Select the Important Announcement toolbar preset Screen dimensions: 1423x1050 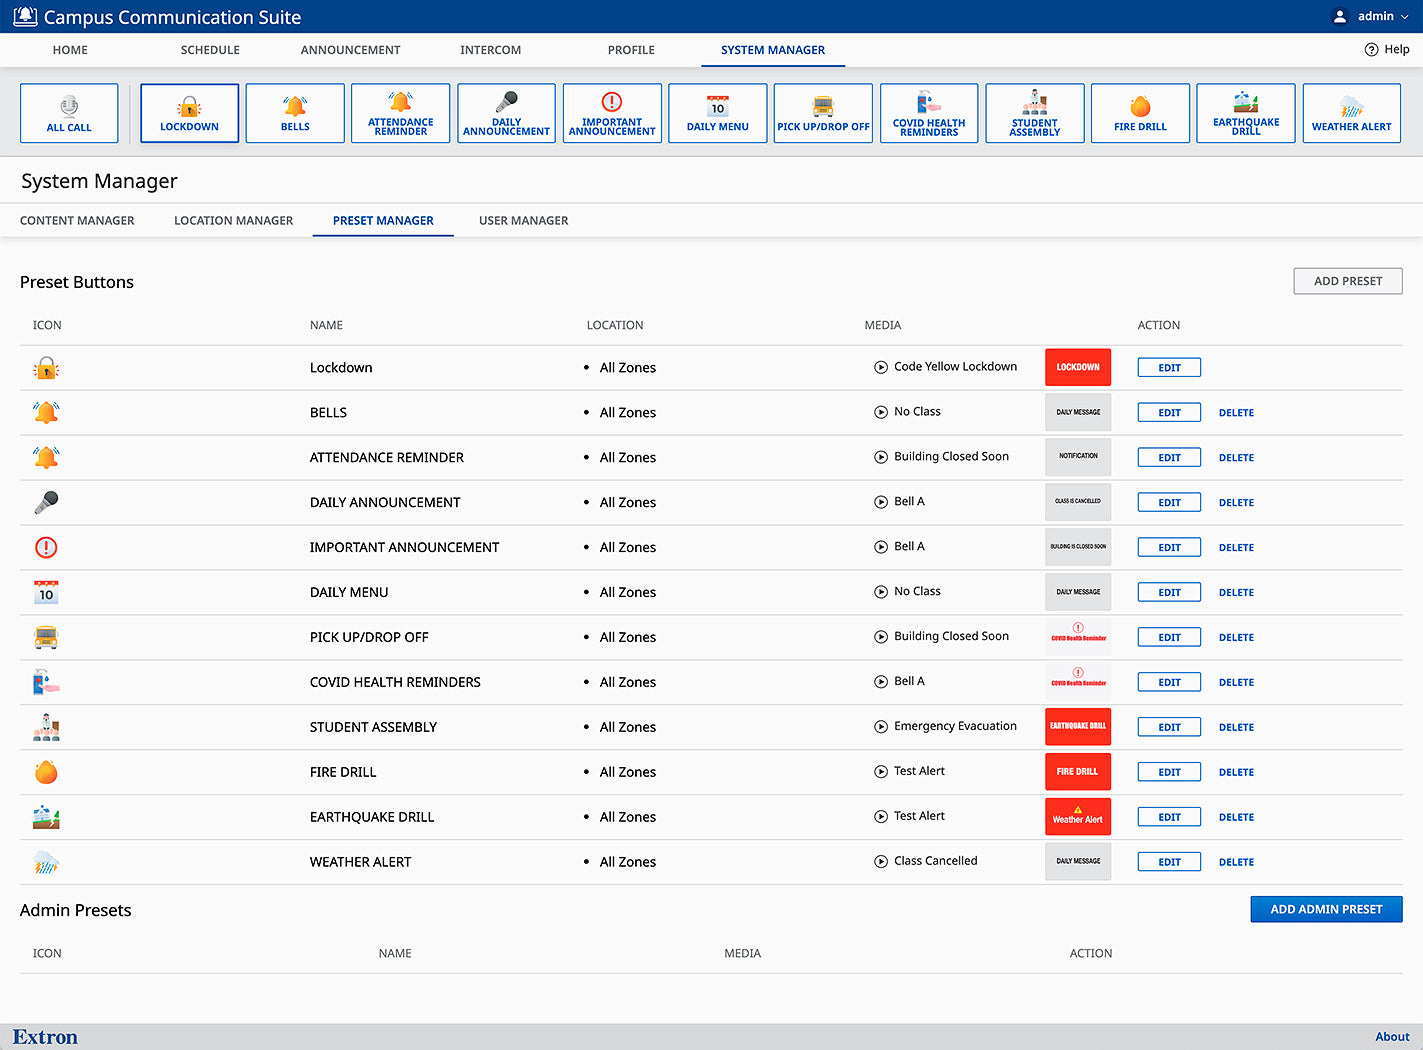point(612,113)
